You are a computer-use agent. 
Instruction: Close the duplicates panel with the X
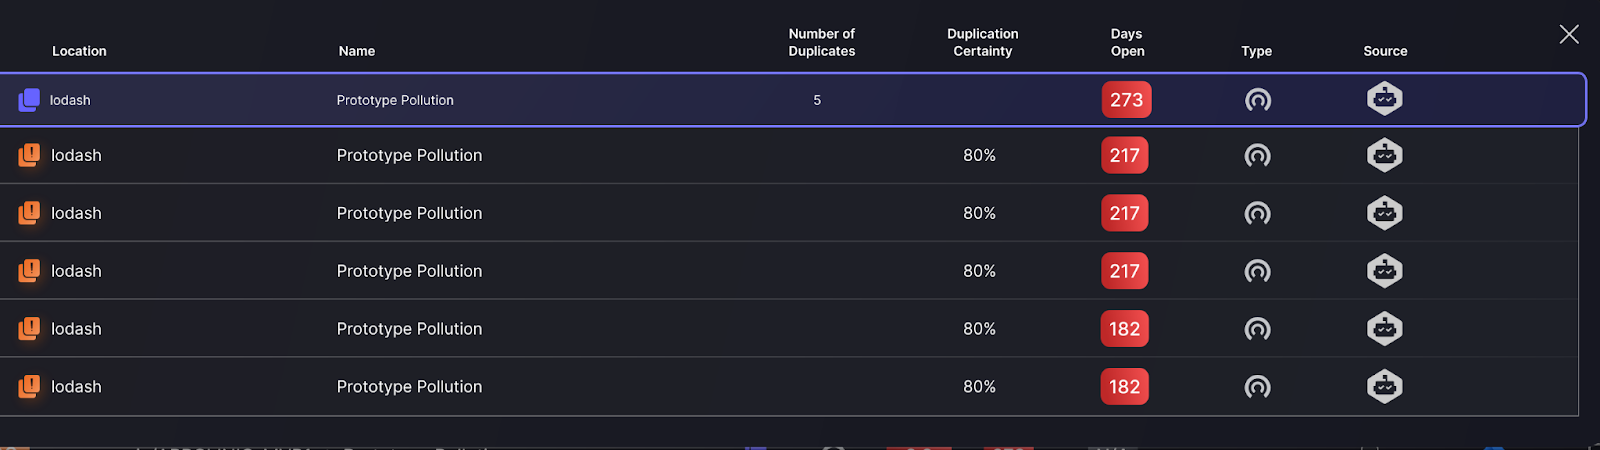pos(1569,35)
